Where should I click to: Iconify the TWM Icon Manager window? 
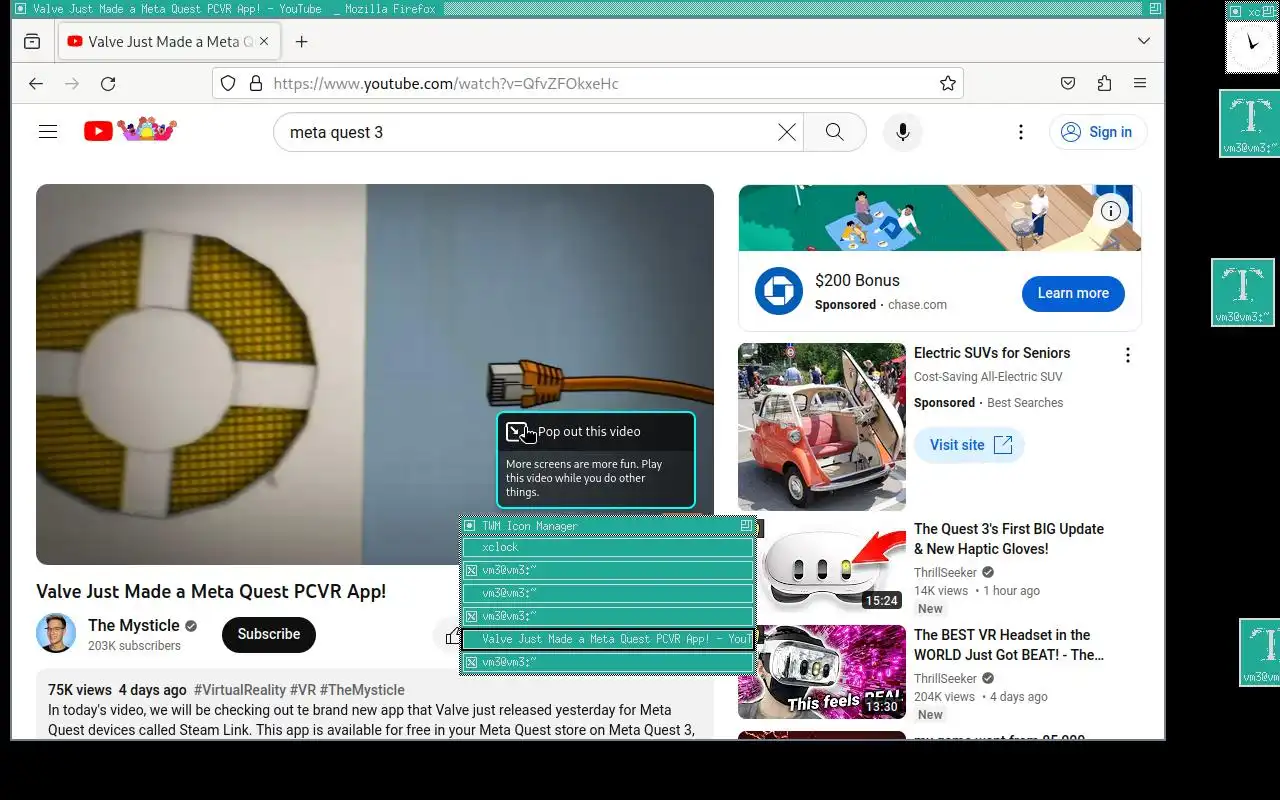coord(469,525)
